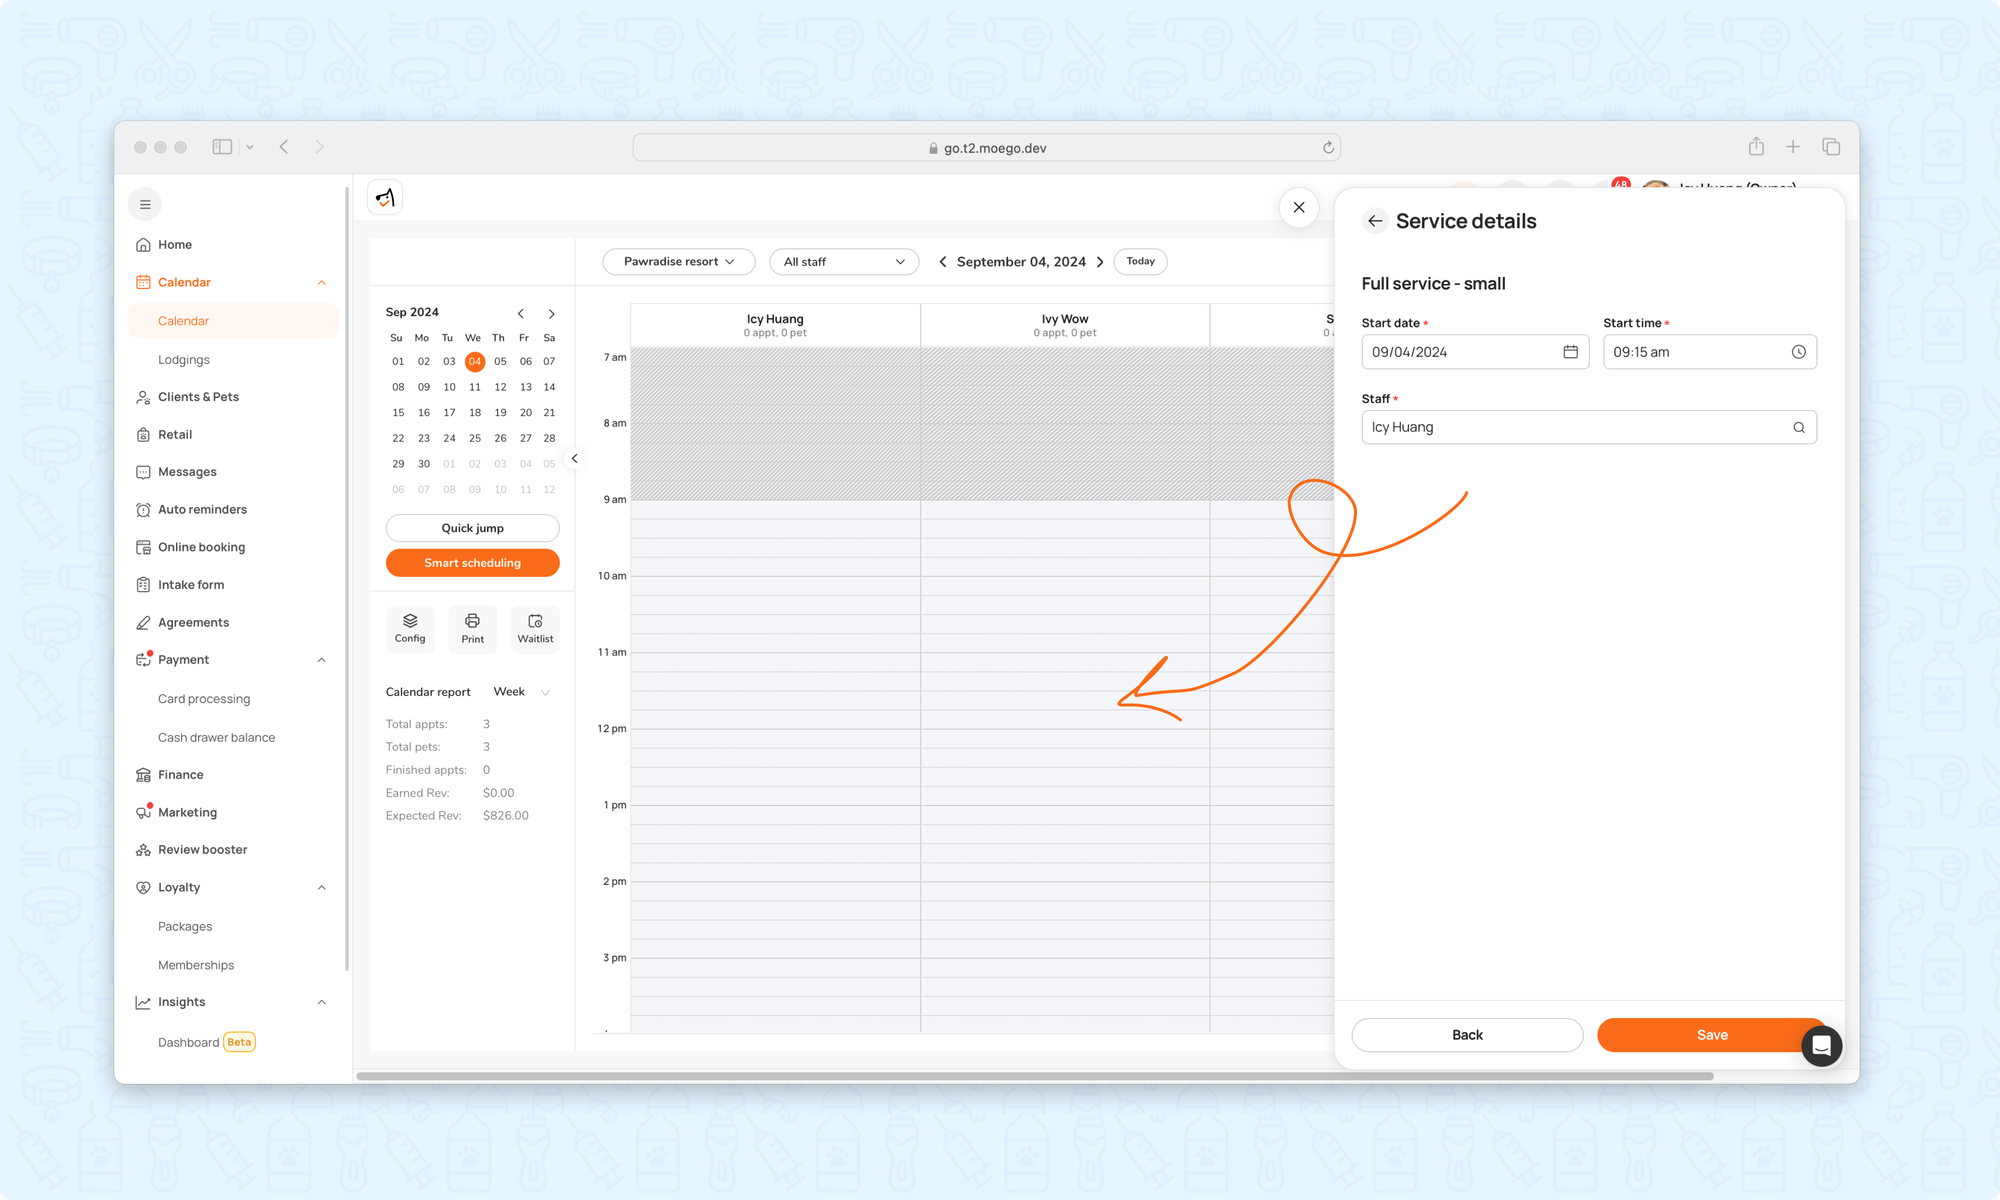Open the Waitlist icon

click(x=535, y=627)
